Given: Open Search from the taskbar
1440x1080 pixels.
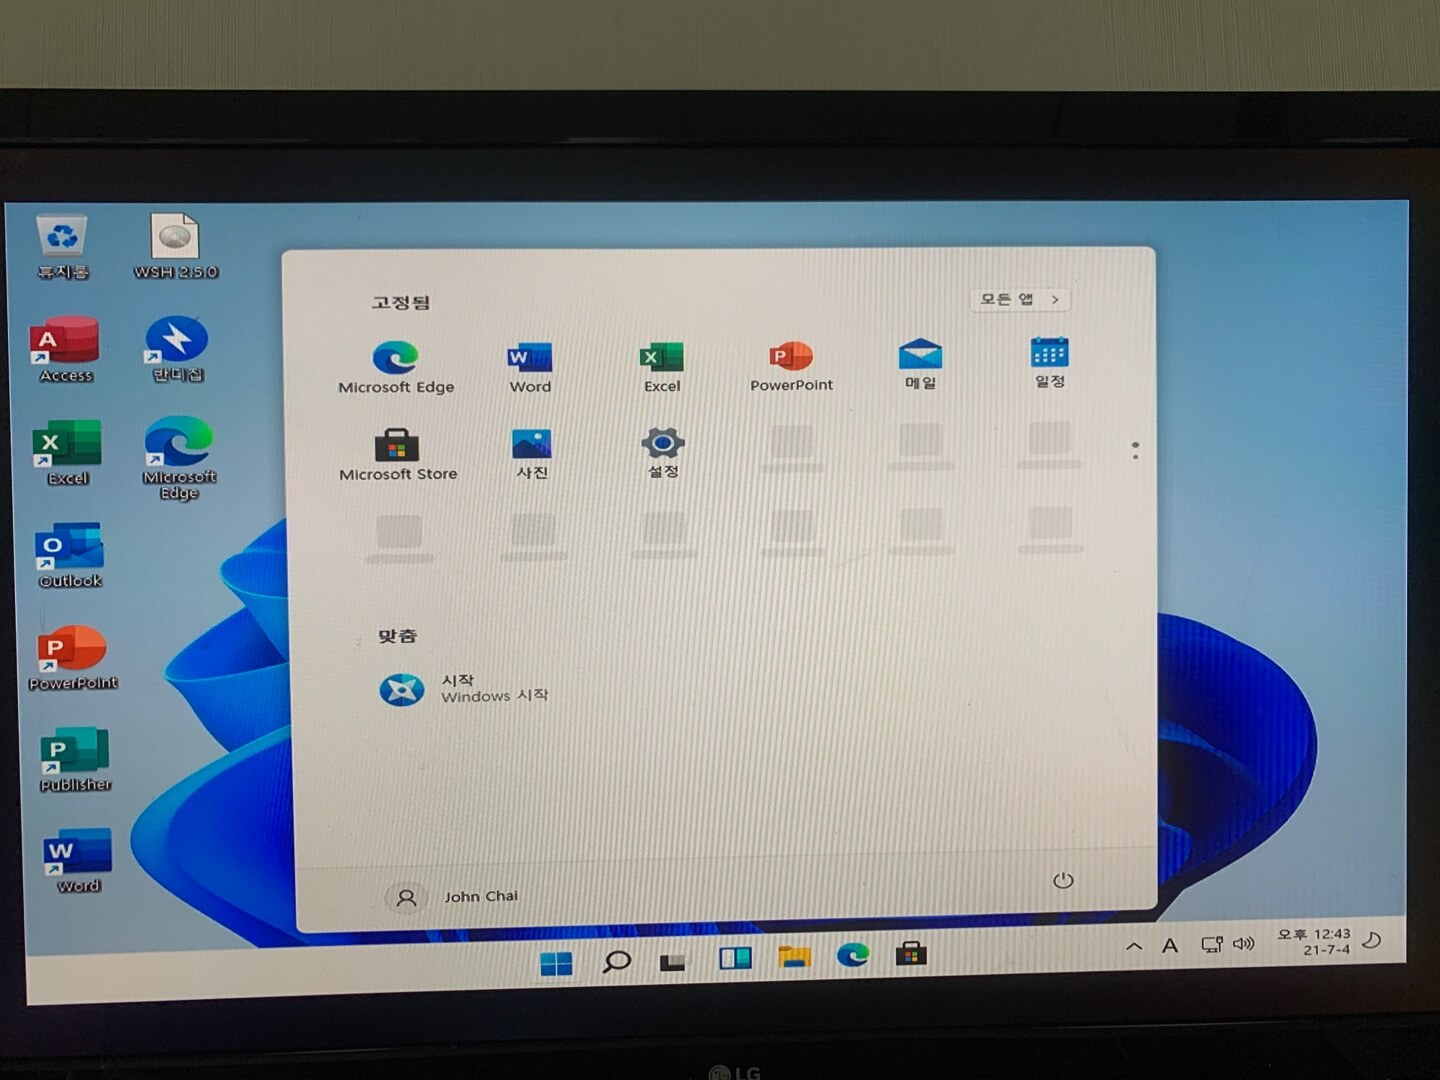Looking at the screenshot, I should 617,962.
